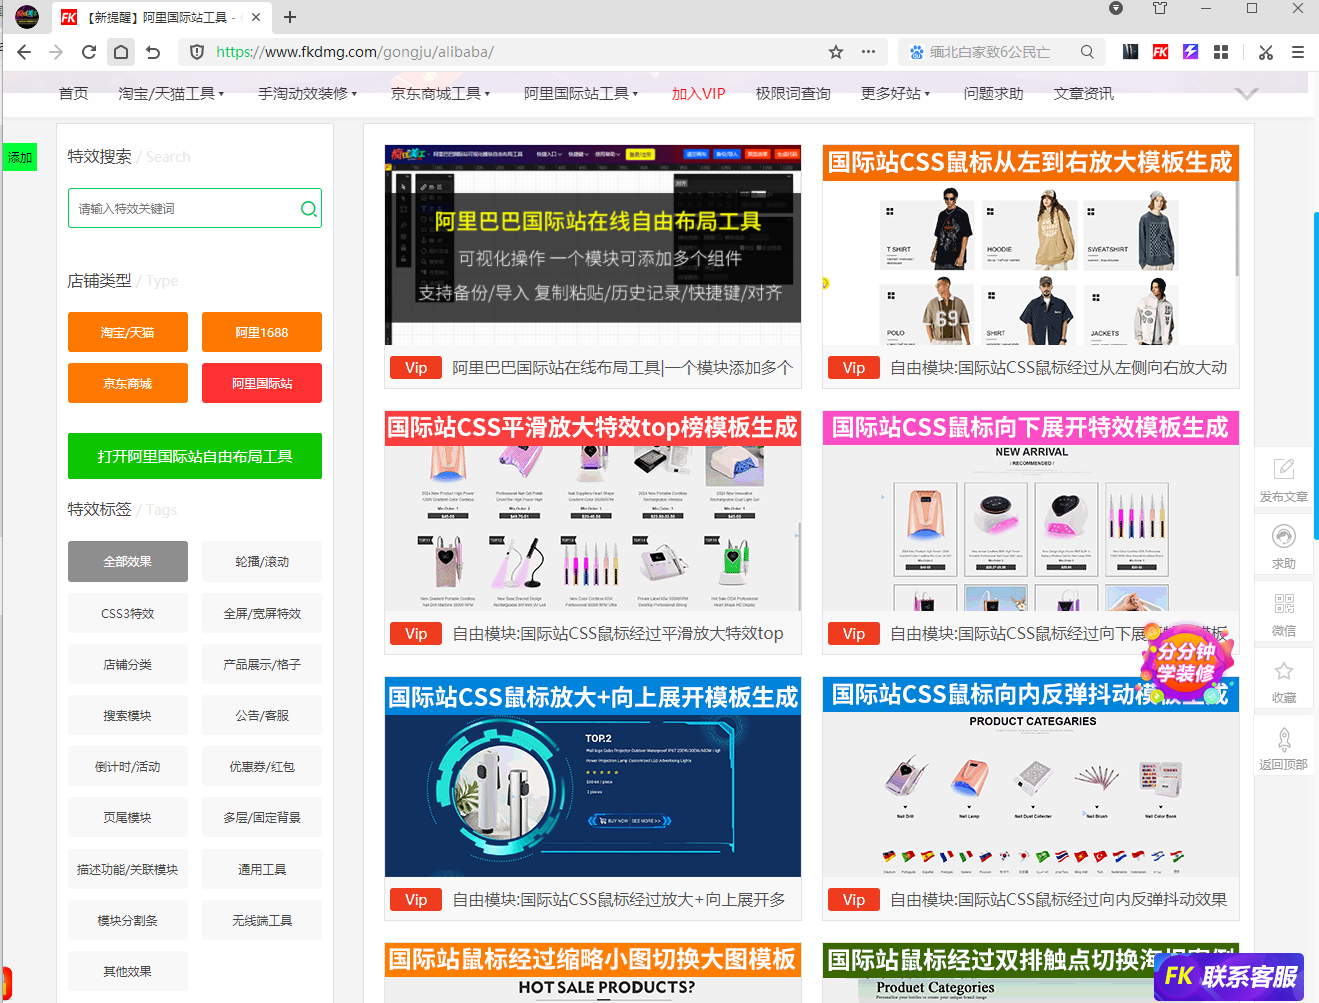Open the purple lightning extension icon
Viewport: 1319px width, 1003px height.
(x=1191, y=52)
